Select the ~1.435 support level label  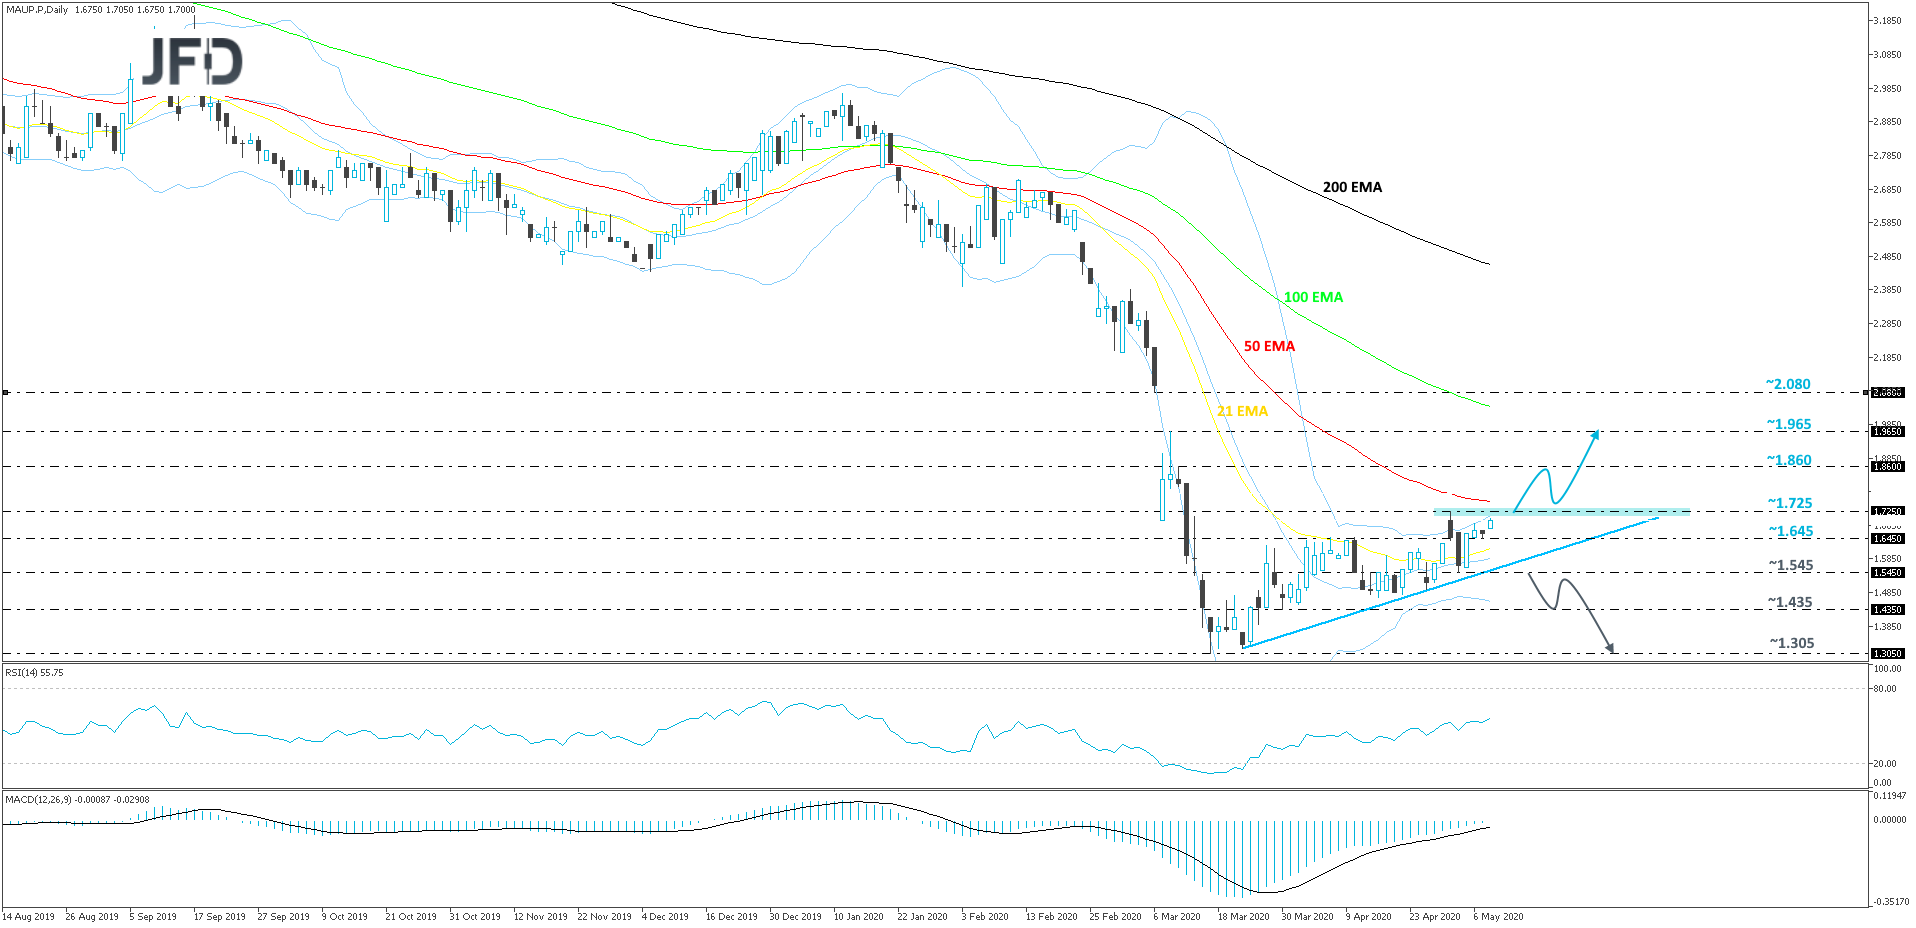1789,602
